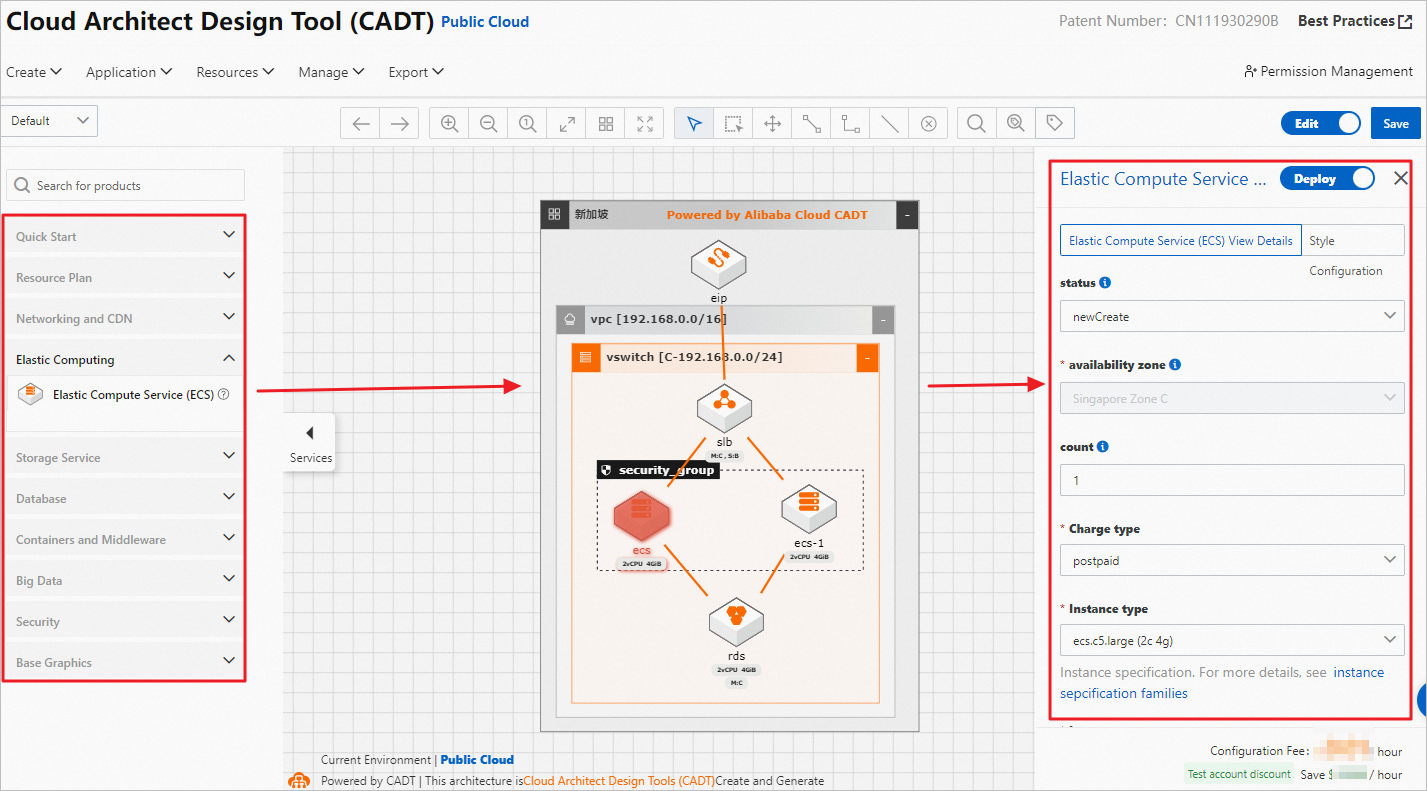
Task: Click the blue Save button
Action: coord(1396,123)
